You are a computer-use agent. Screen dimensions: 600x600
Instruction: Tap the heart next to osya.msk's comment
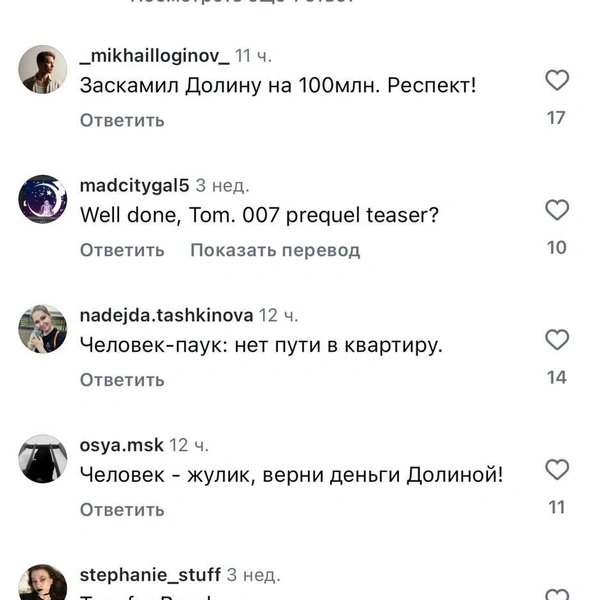(x=556, y=469)
